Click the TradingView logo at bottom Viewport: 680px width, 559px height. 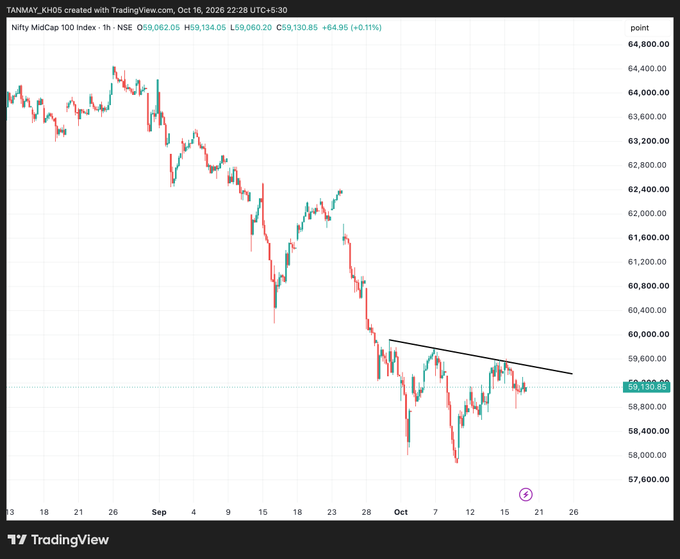click(58, 539)
